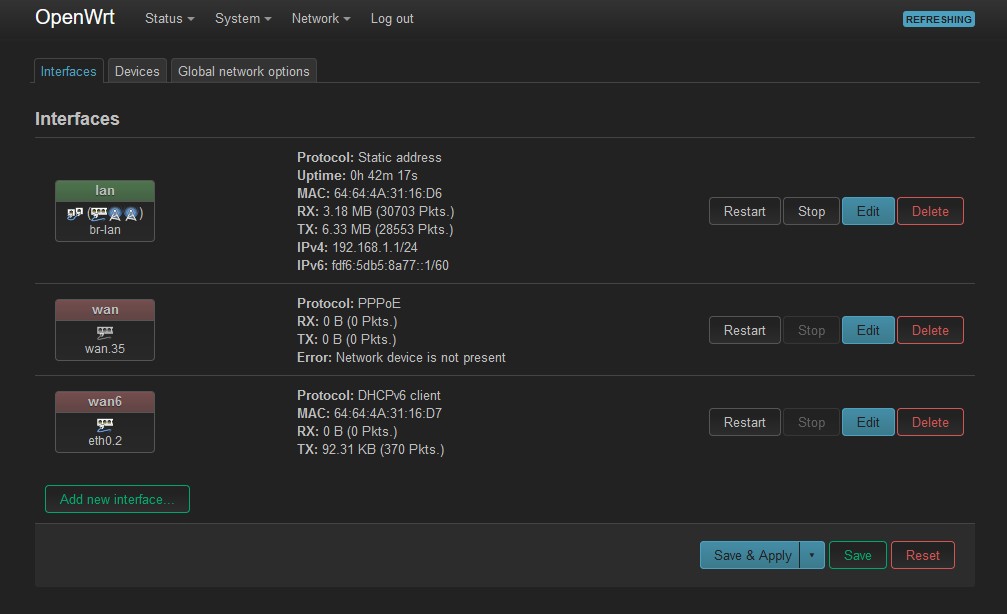Open Global network options tab
Image resolution: width=1007 pixels, height=614 pixels.
(x=243, y=71)
